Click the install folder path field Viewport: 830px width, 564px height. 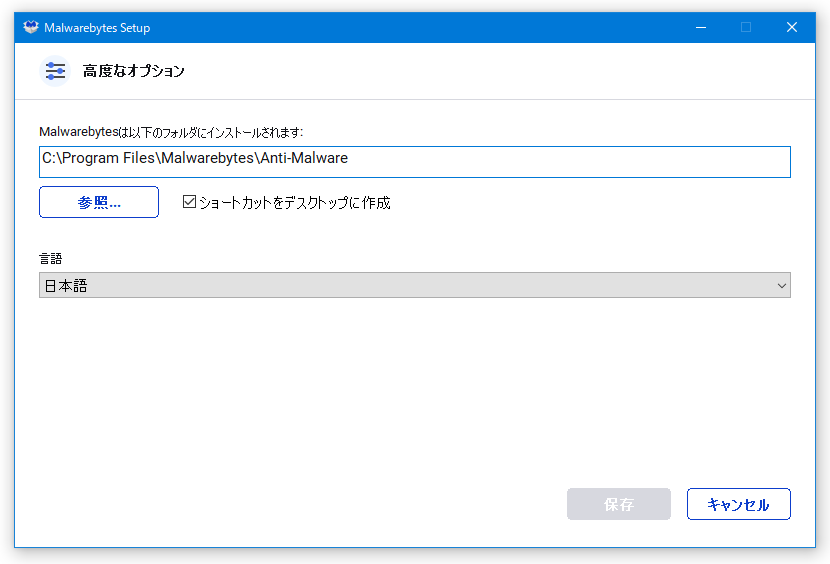coord(414,162)
